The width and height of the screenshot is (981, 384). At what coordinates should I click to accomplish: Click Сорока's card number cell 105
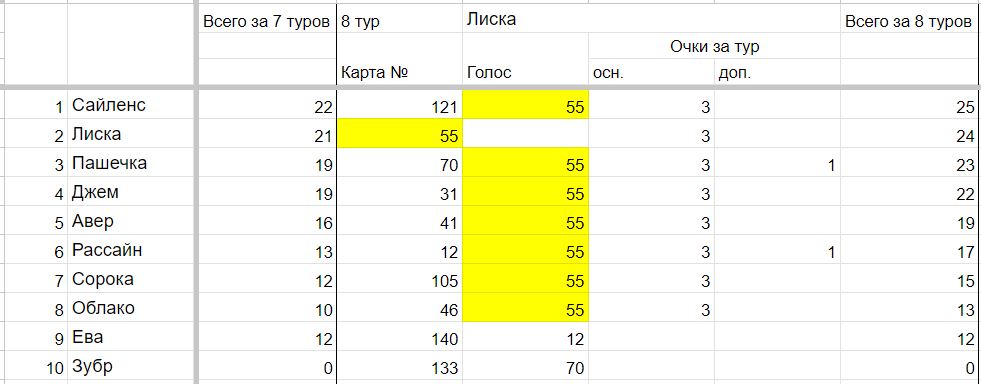tap(399, 280)
